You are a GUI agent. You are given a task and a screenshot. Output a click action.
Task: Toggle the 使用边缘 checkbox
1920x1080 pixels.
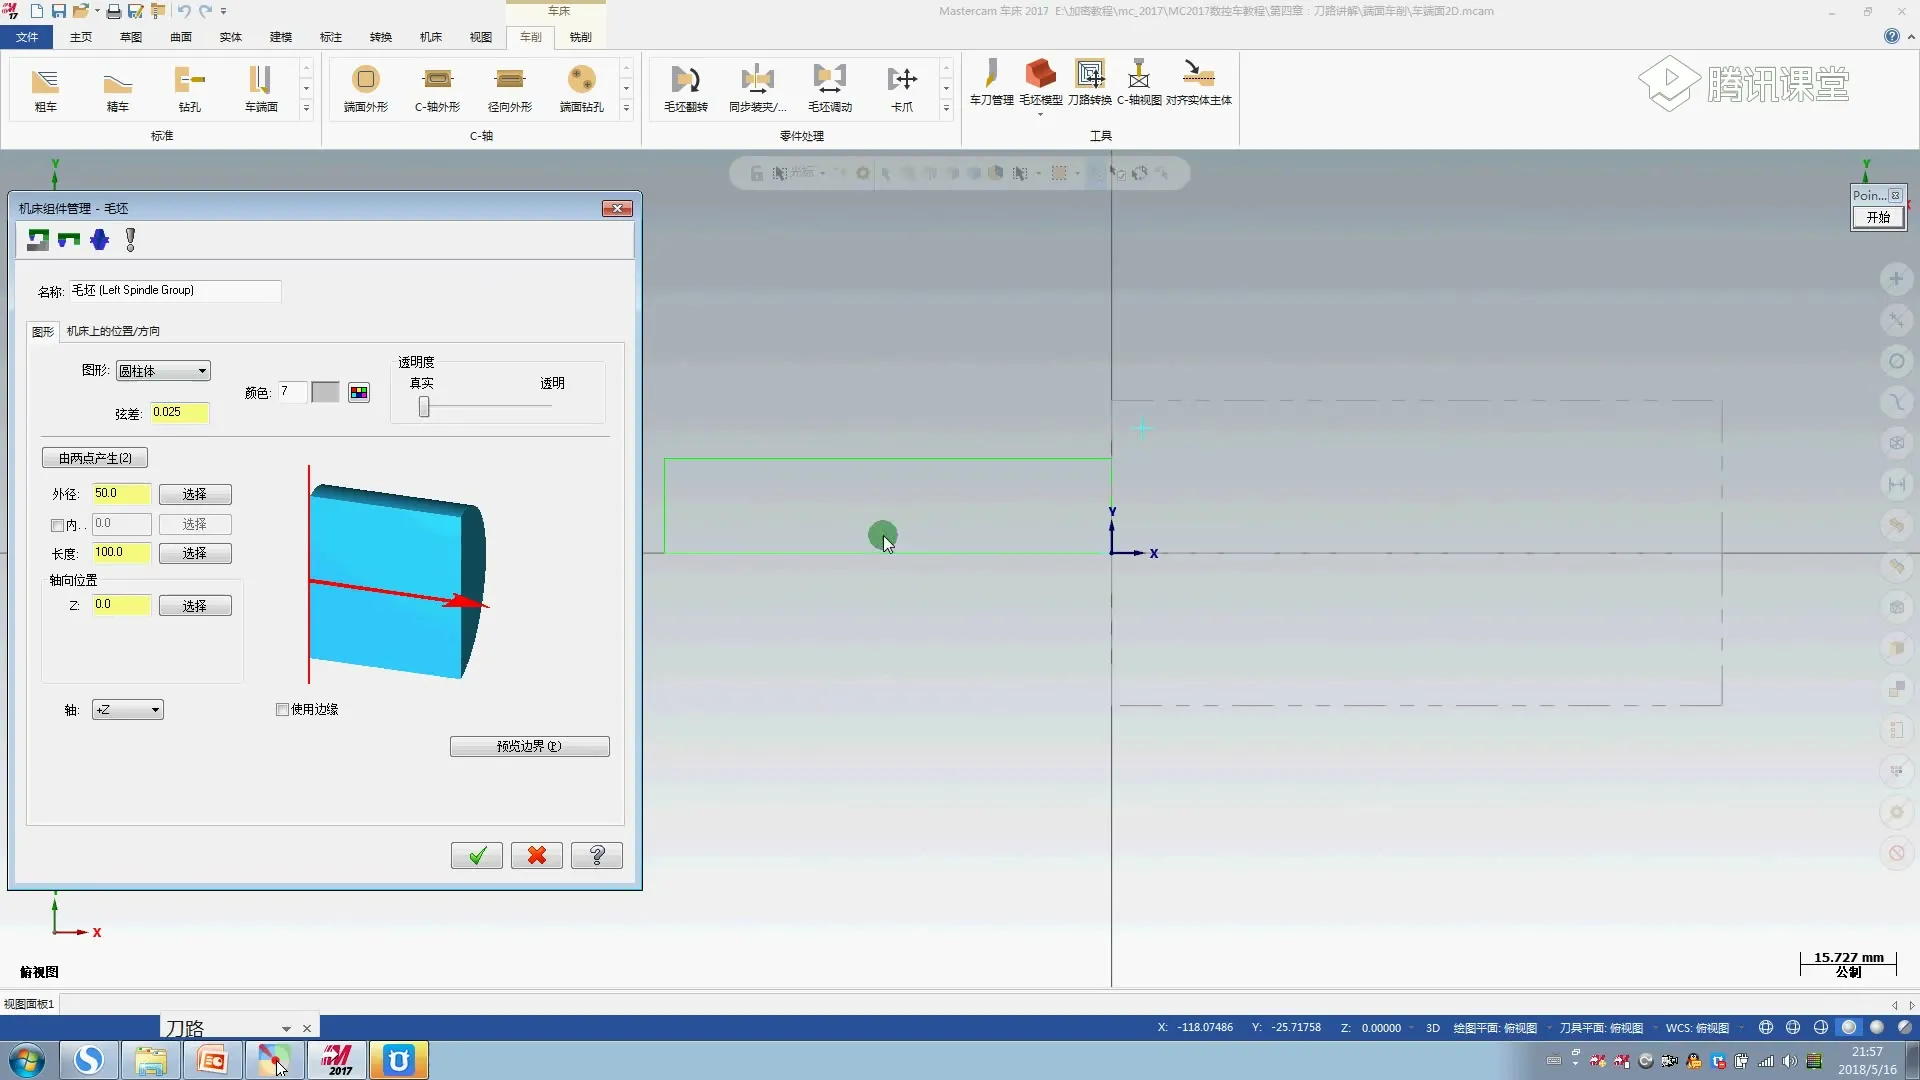pyautogui.click(x=283, y=709)
